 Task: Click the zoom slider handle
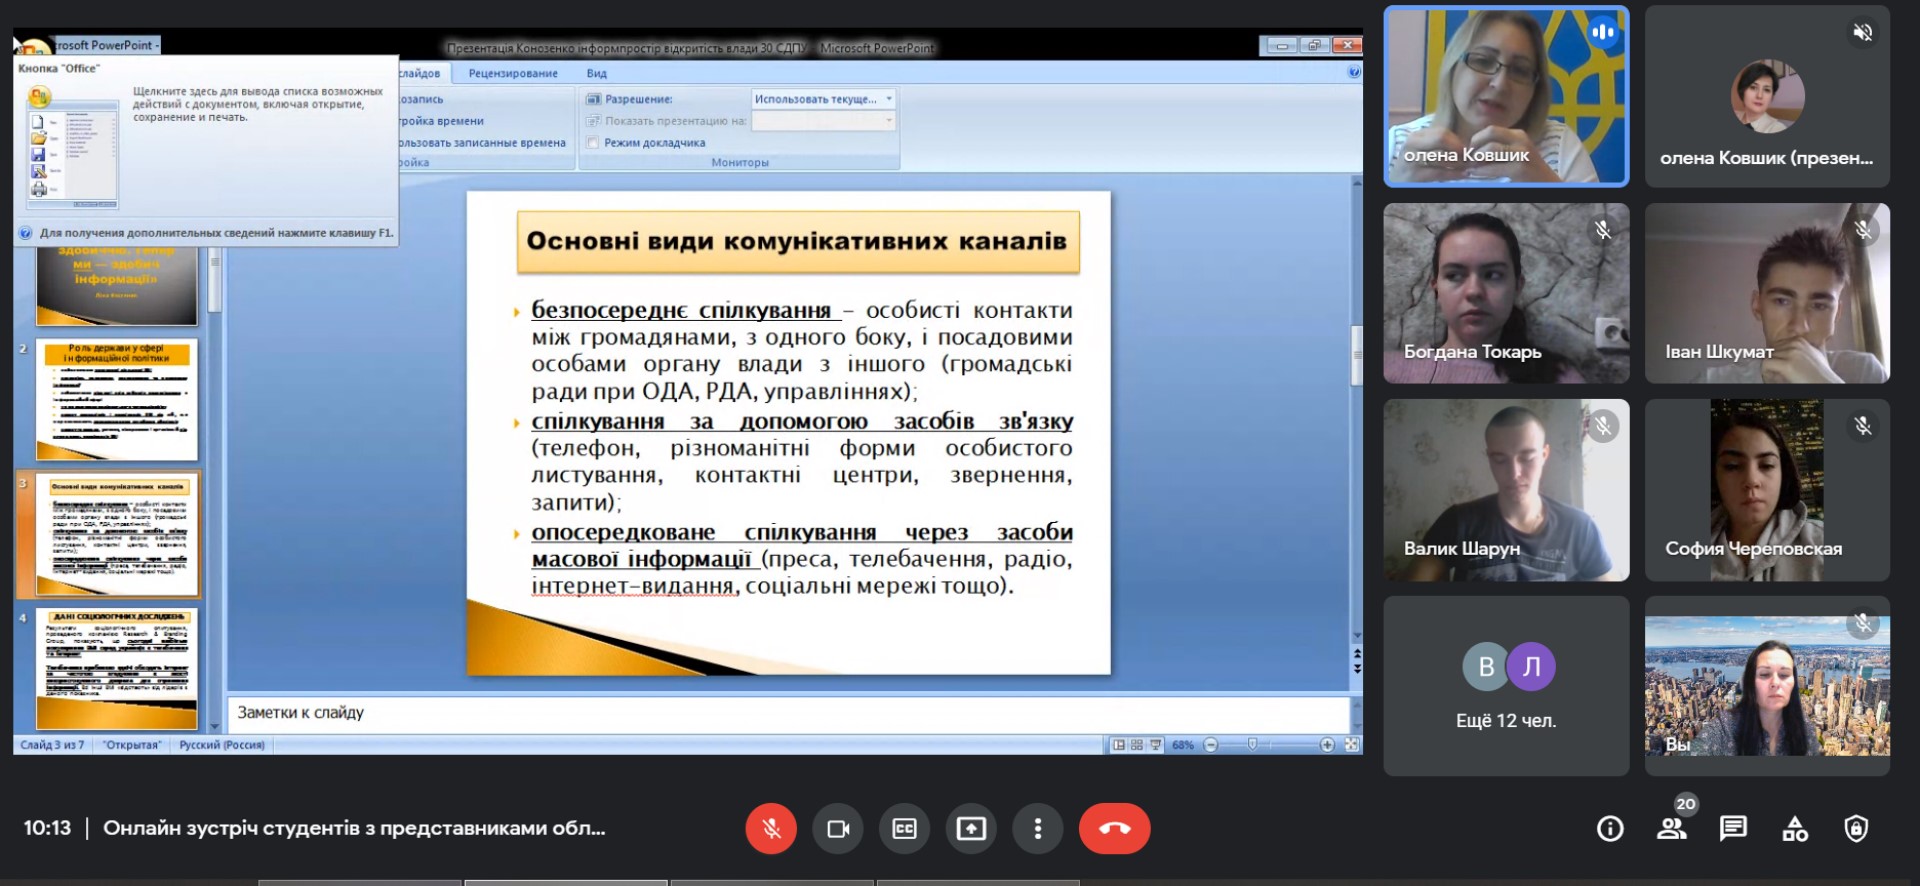1252,745
